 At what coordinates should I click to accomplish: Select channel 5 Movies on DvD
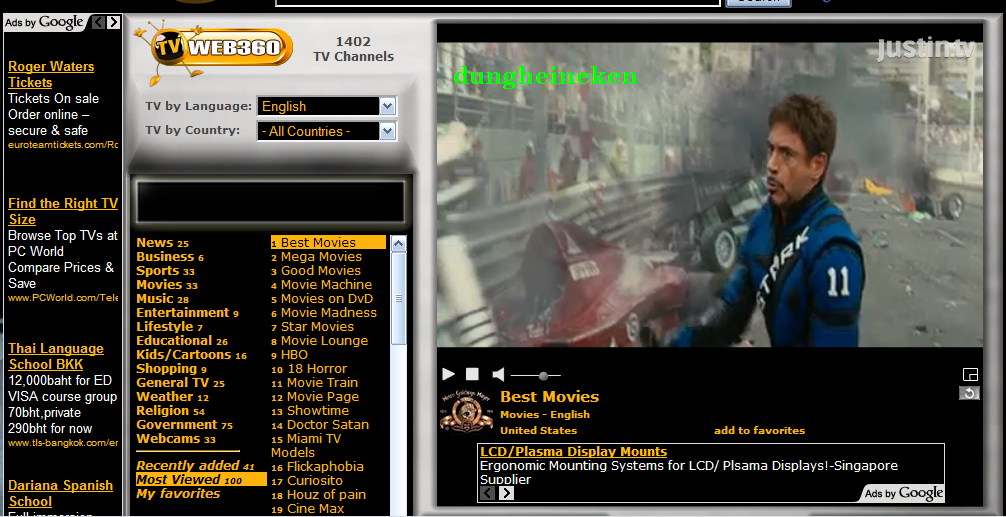322,299
